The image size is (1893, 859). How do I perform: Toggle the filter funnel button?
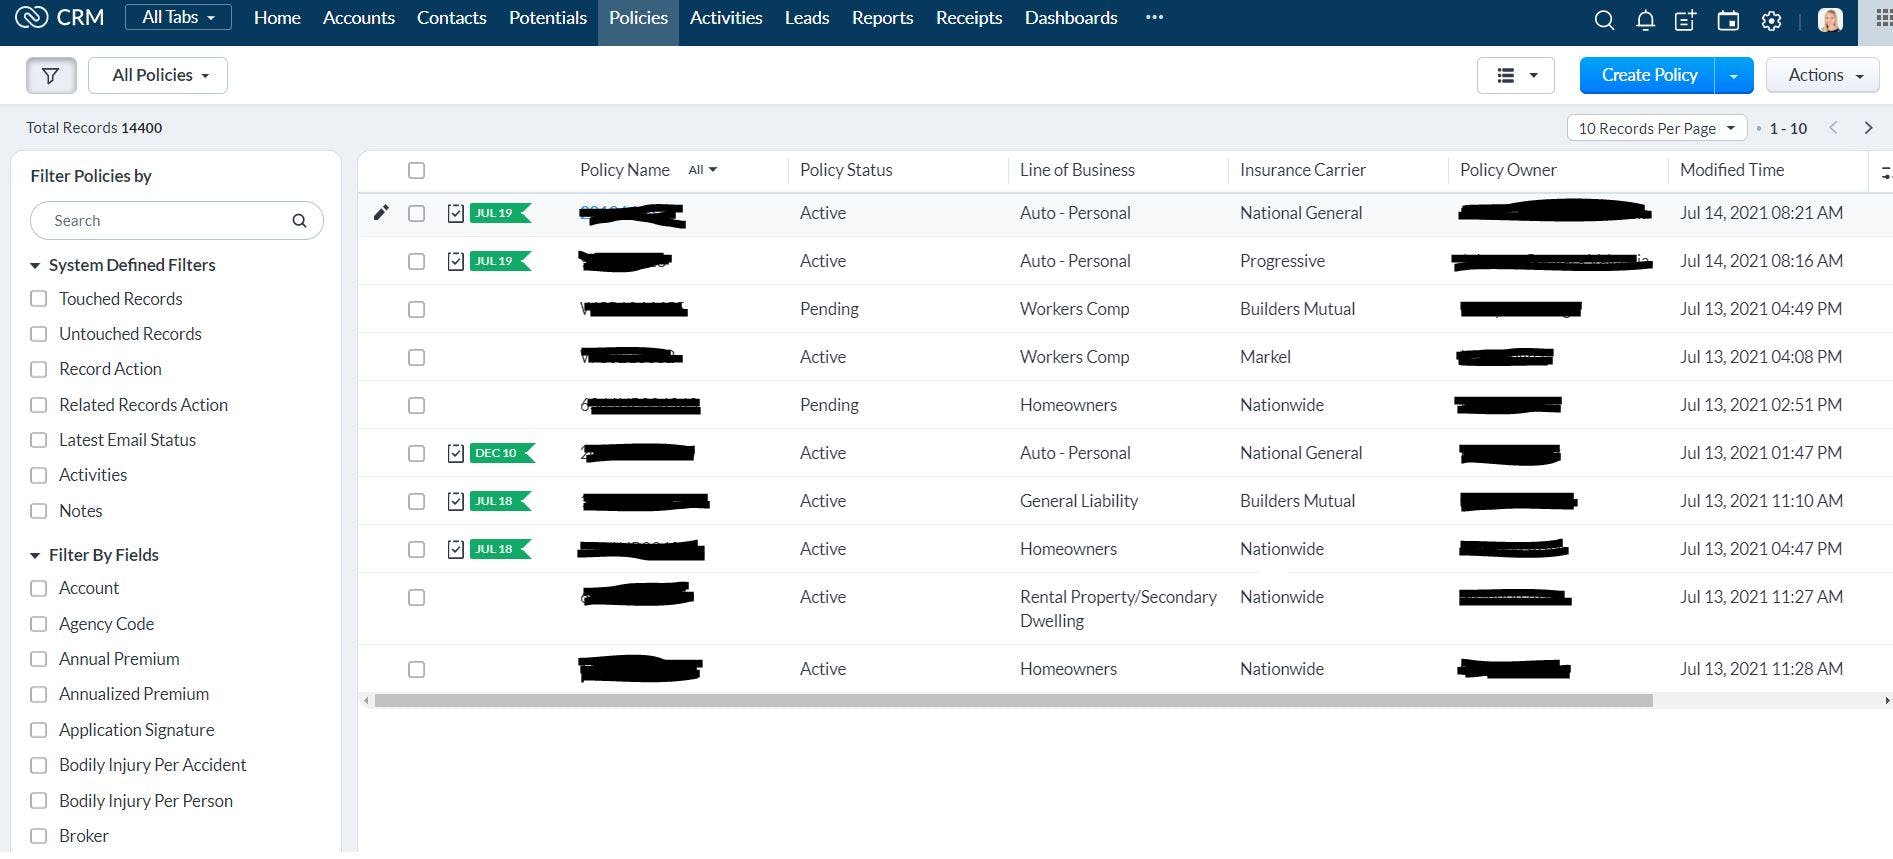[x=51, y=75]
